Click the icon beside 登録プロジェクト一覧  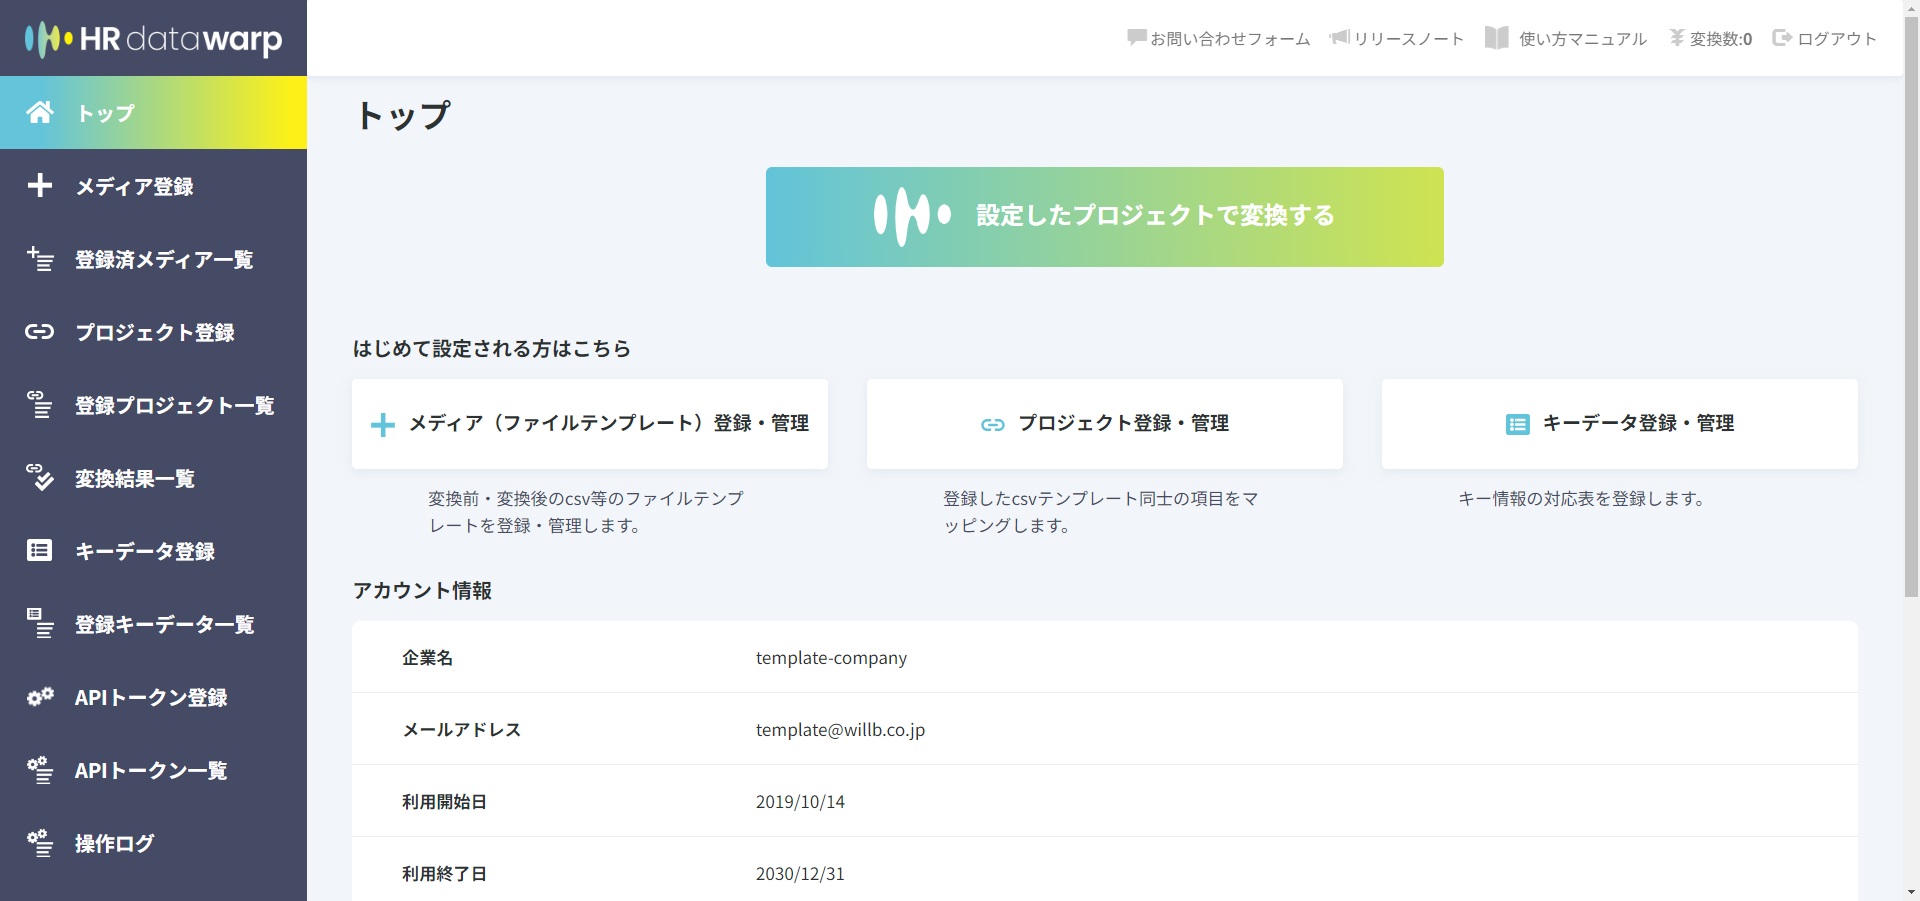point(40,405)
